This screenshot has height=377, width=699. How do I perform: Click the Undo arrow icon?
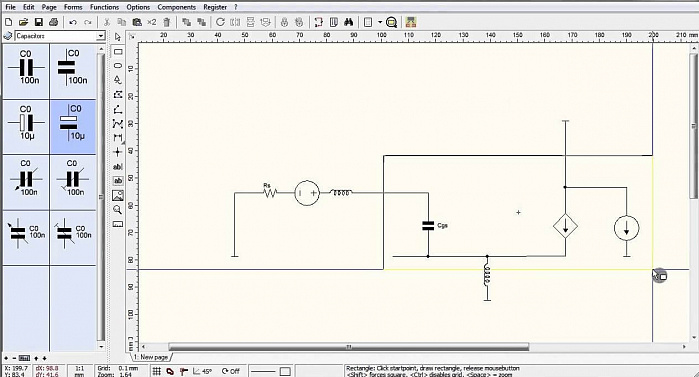[73, 22]
